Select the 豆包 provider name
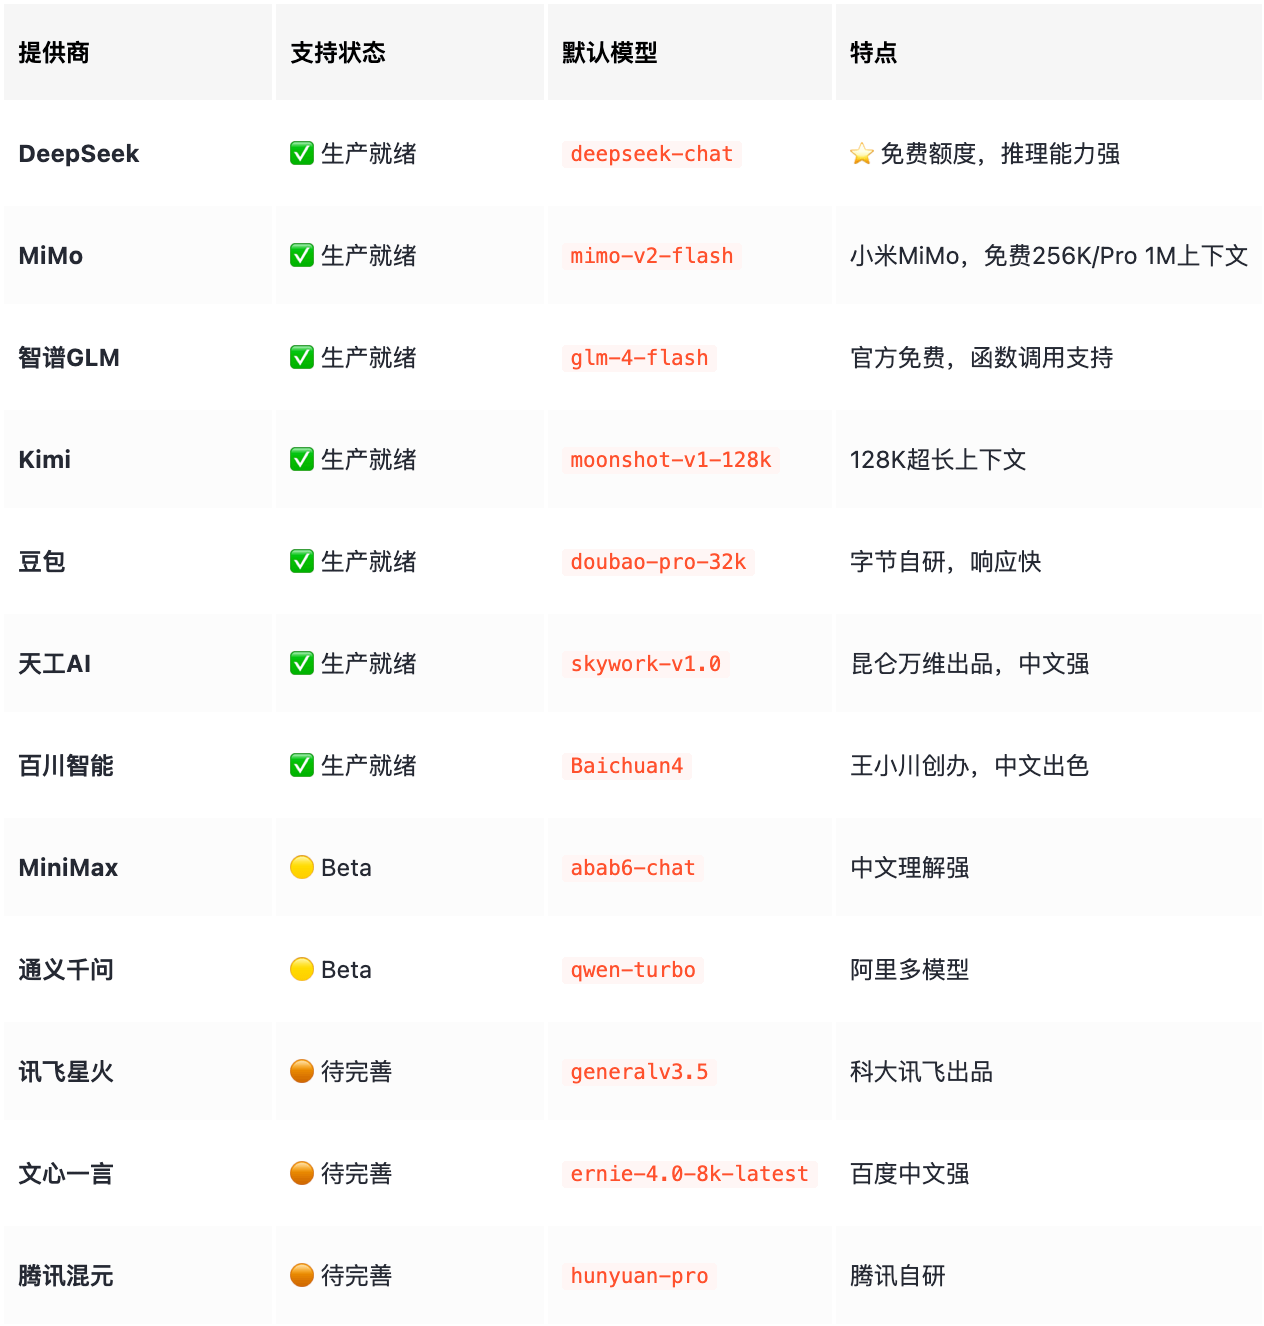Viewport: 1264px width, 1326px height. [x=42, y=561]
